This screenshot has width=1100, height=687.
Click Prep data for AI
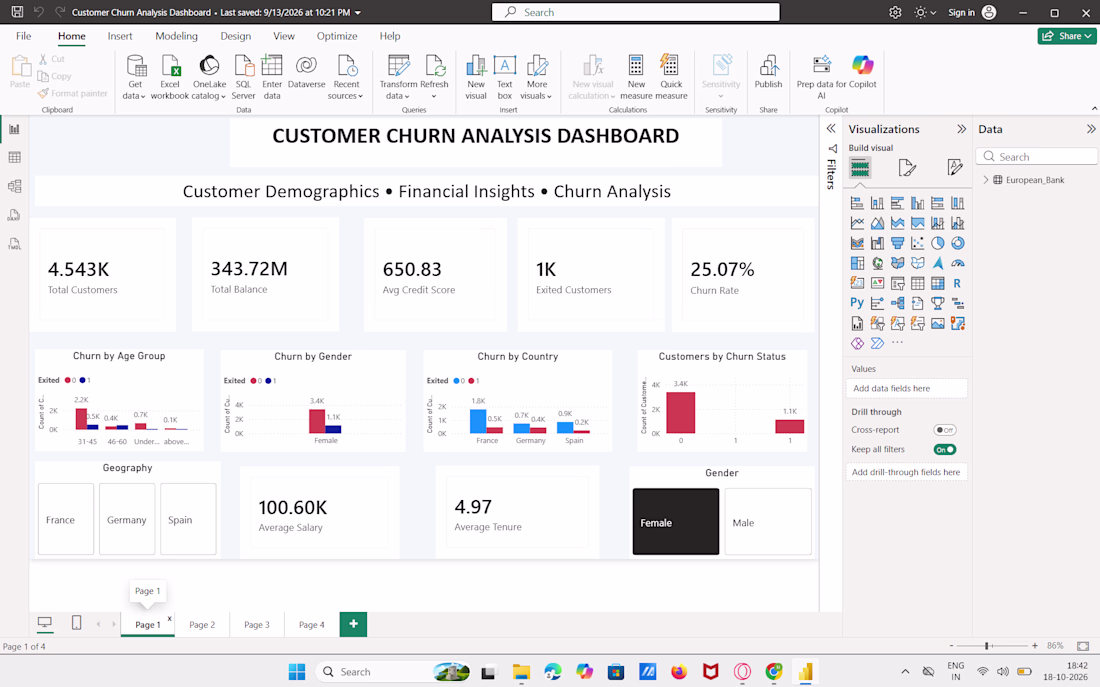(x=821, y=77)
